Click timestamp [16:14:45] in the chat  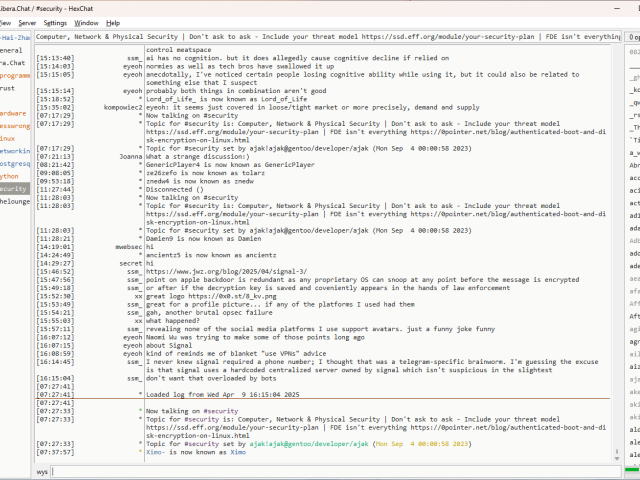55,362
